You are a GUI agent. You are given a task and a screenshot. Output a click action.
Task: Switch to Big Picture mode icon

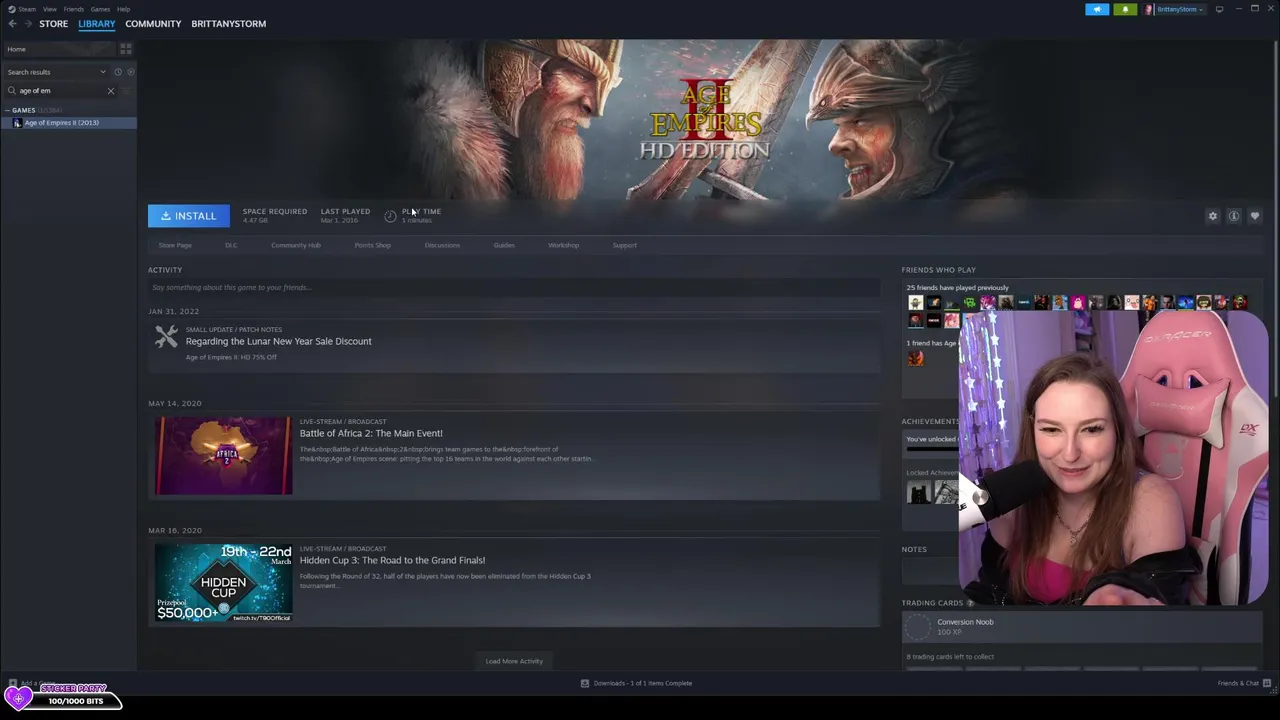(x=1219, y=9)
